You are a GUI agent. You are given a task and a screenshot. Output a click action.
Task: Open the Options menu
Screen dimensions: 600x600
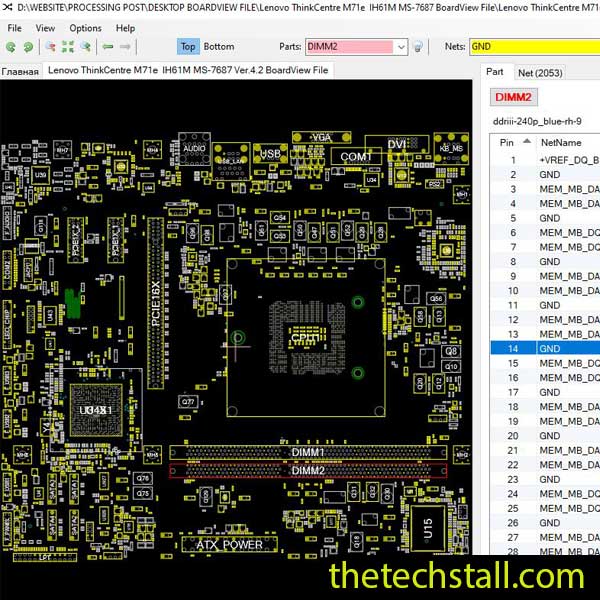coord(85,28)
